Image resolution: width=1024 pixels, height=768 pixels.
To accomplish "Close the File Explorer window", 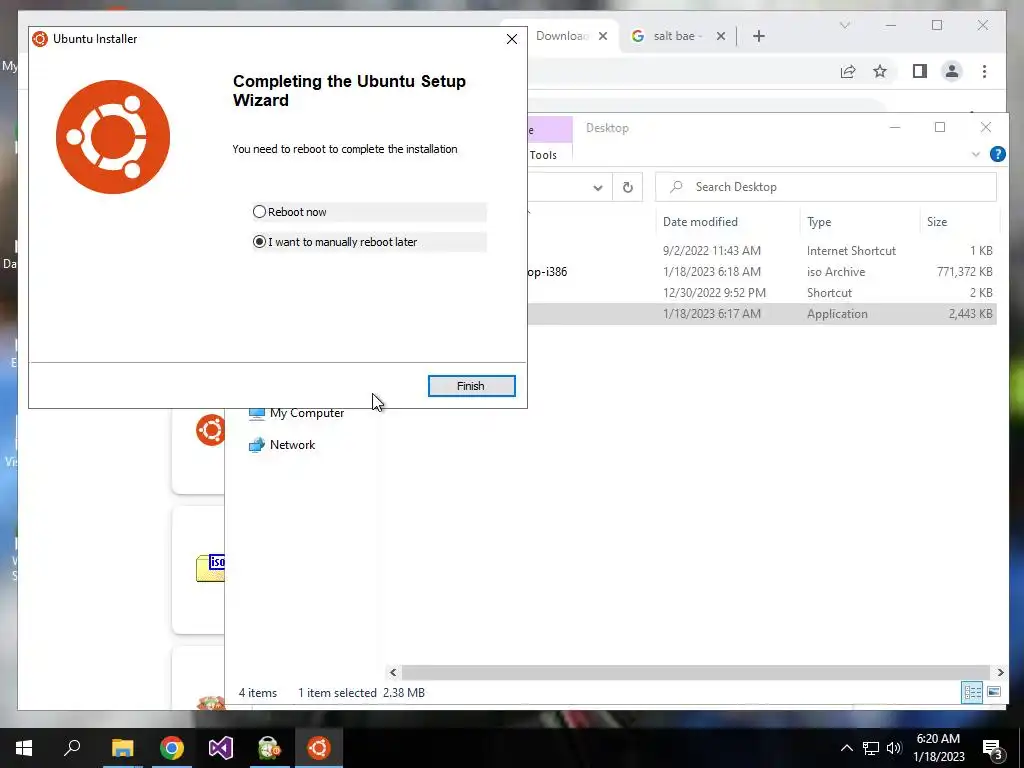I will (x=985, y=127).
